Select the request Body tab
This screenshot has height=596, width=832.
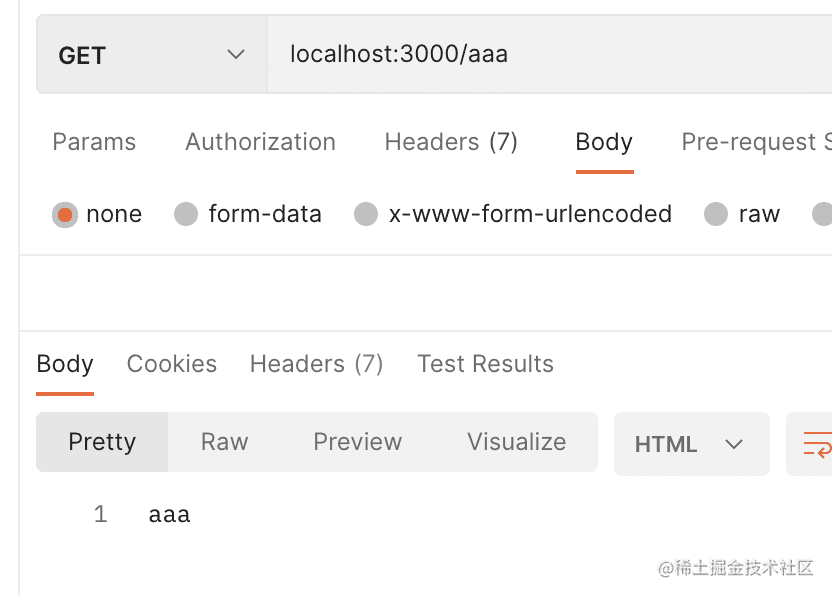click(604, 142)
